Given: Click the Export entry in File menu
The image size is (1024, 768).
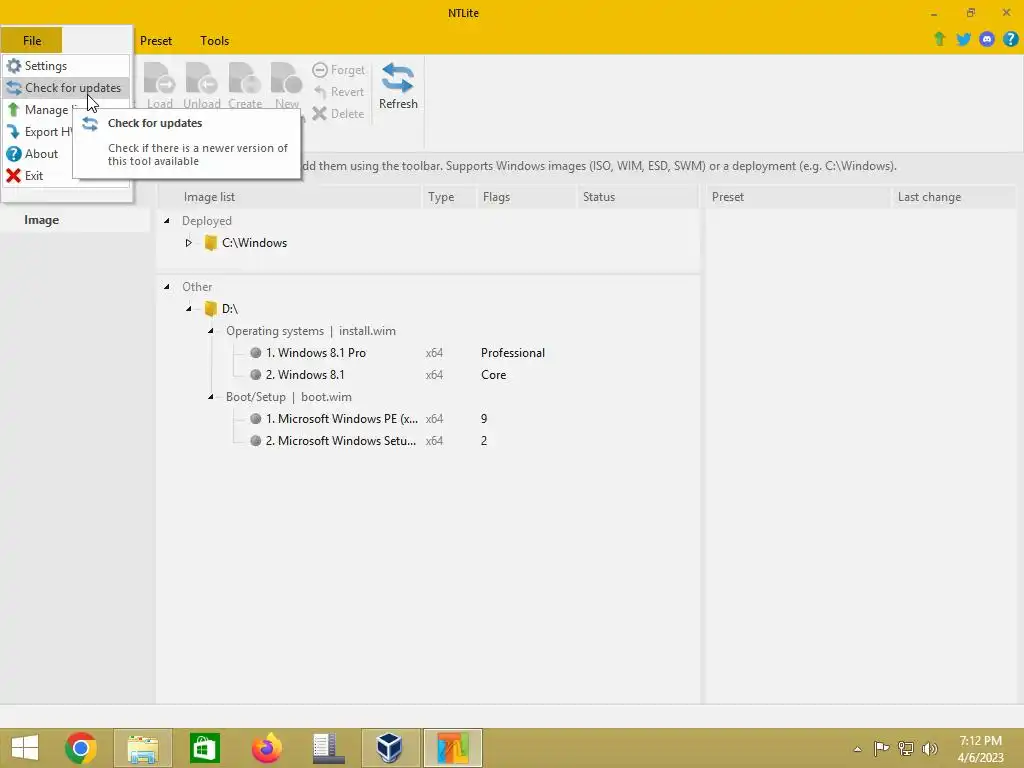Looking at the screenshot, I should [40, 132].
